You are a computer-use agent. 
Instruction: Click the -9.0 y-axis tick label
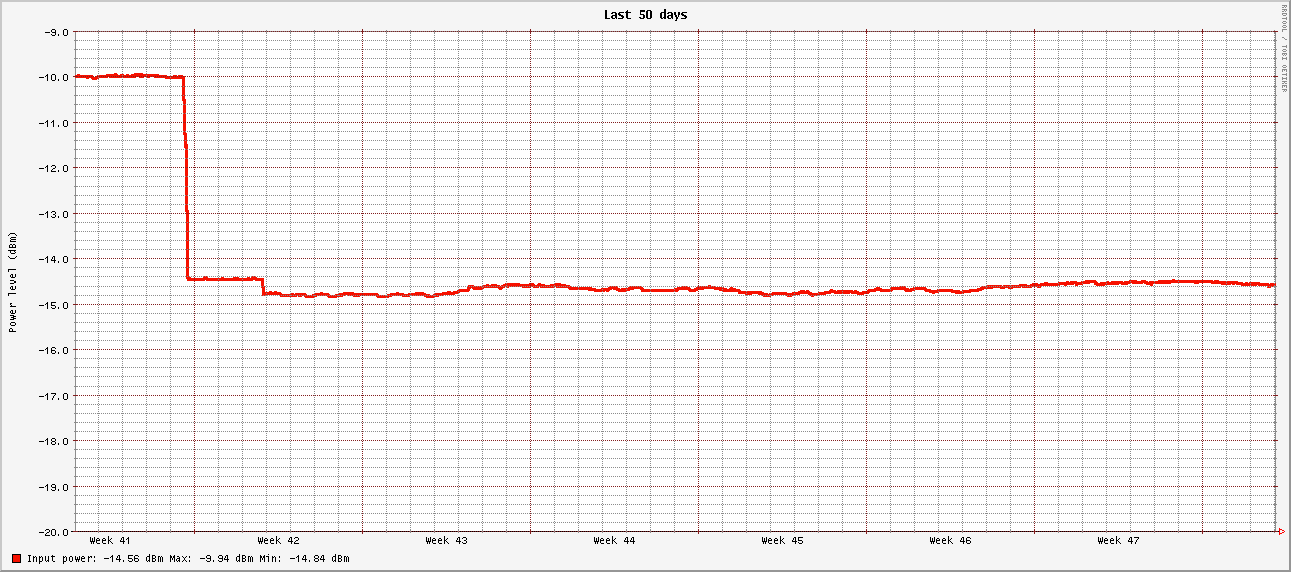pyautogui.click(x=54, y=32)
